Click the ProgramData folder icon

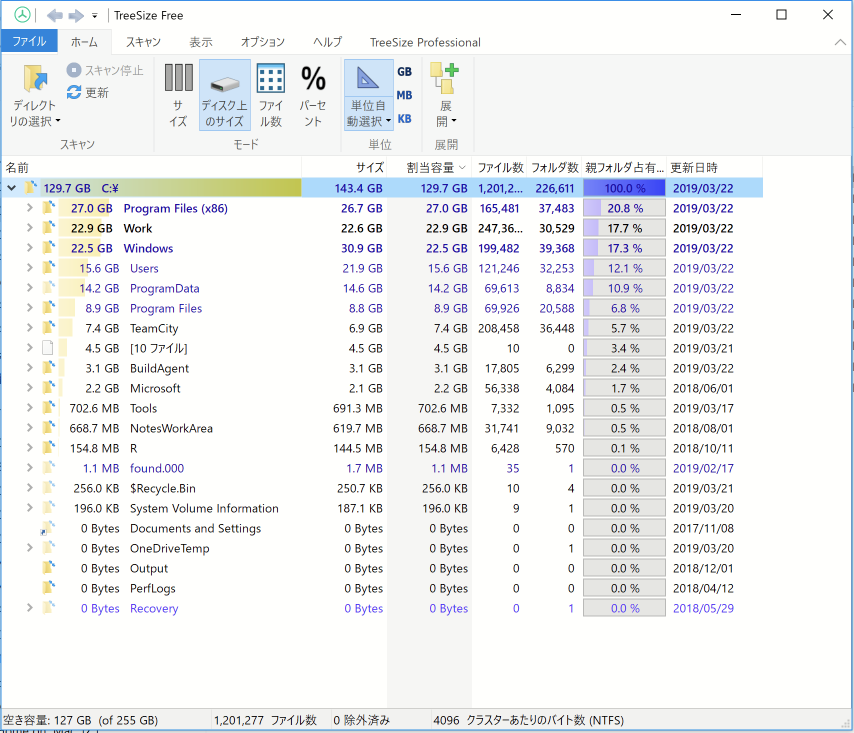[49, 288]
